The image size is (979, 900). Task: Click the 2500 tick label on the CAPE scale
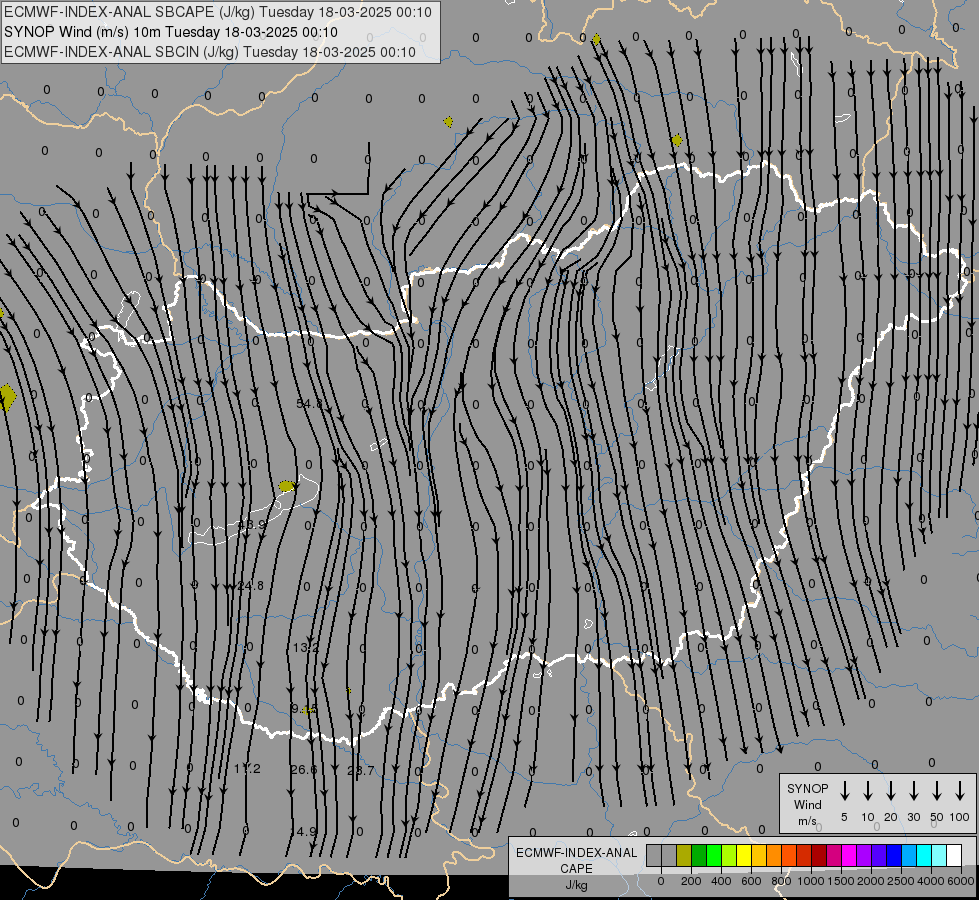click(901, 881)
